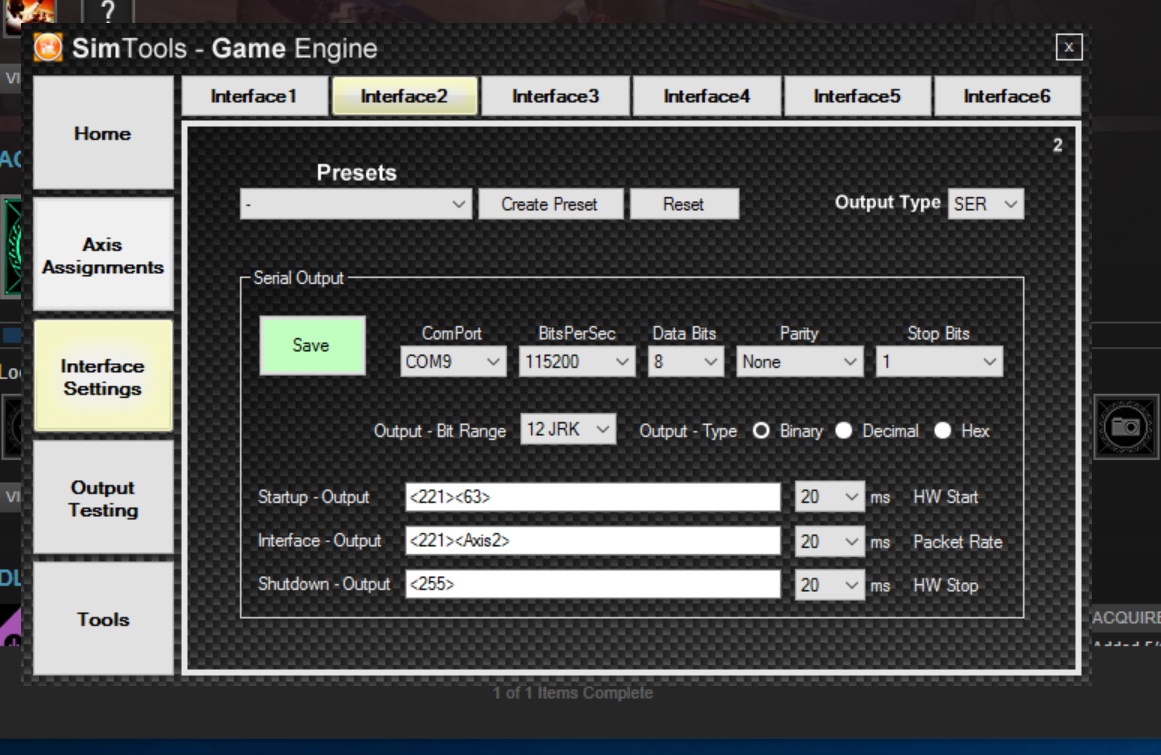Open the BitsPerSec 115200 dropdown

coord(577,362)
